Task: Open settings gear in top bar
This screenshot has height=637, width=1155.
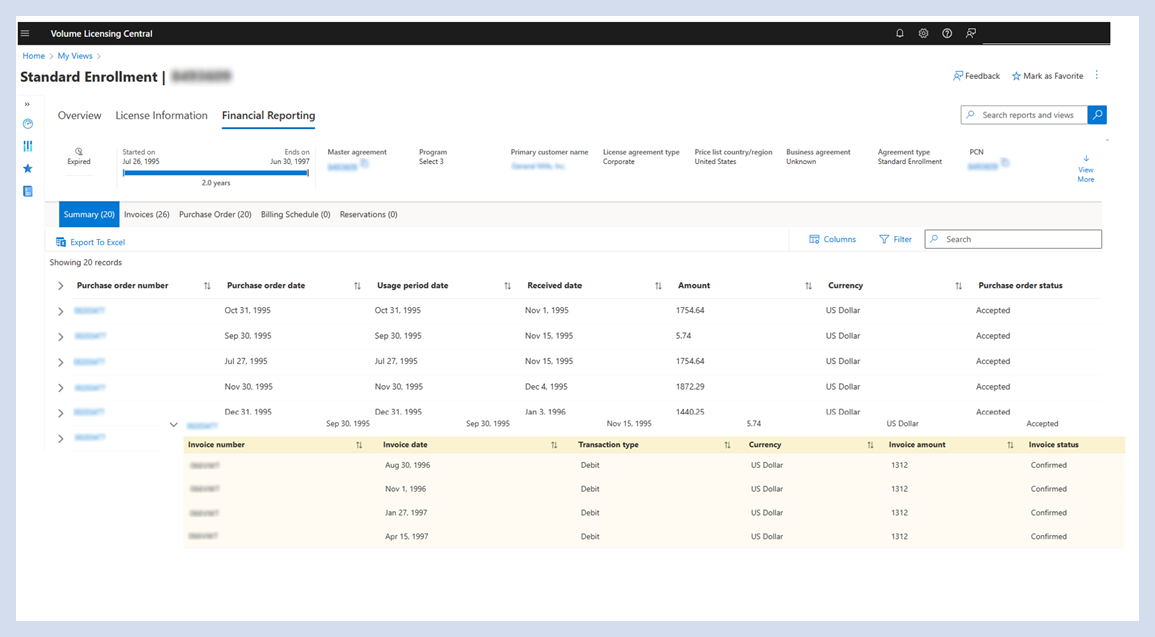Action: click(x=923, y=33)
